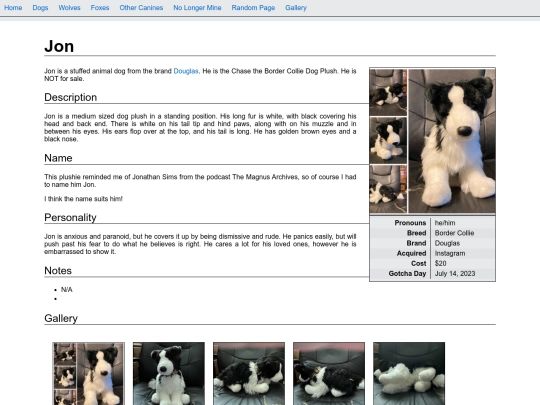The height and width of the screenshot is (405, 540).
Task: Click the Gotcha Day infobox label
Action: [407, 273]
